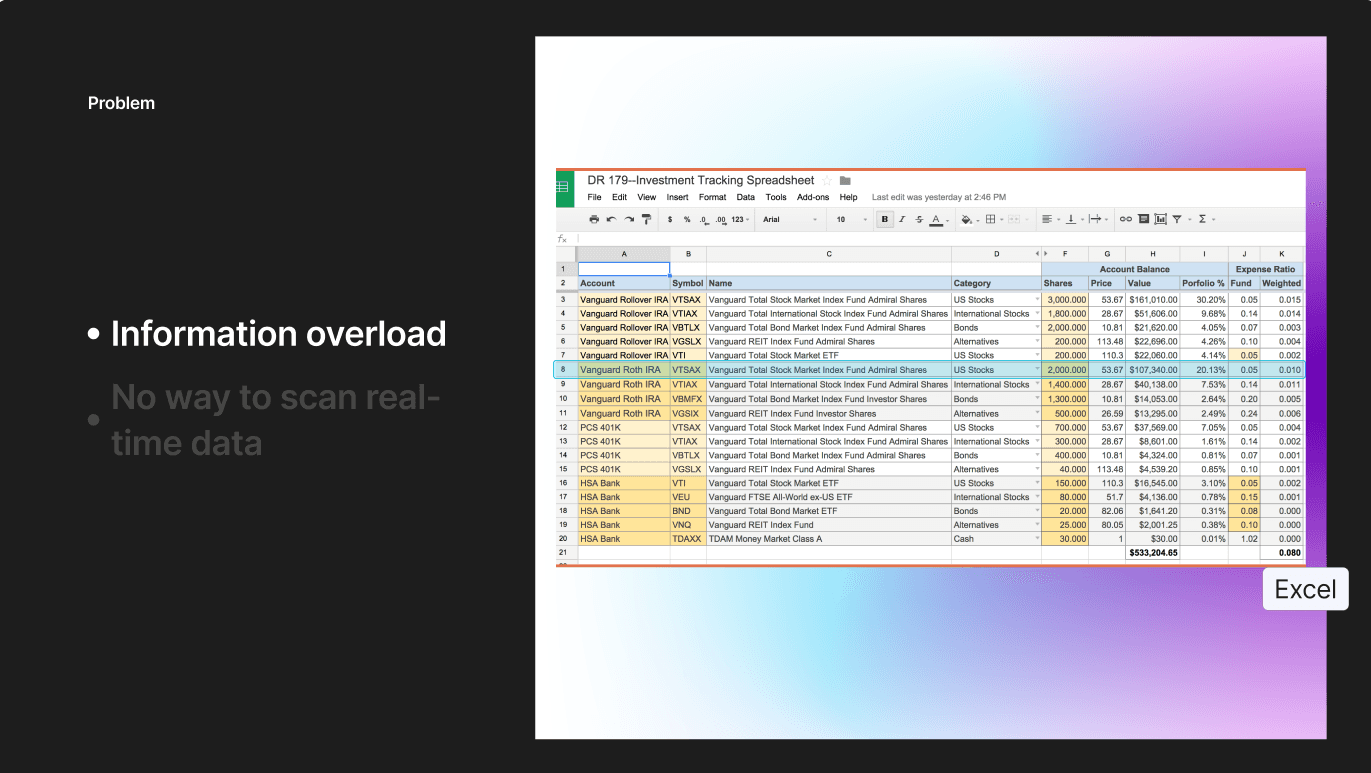Format as currency with dollar icon
The image size is (1371, 773).
pos(670,219)
